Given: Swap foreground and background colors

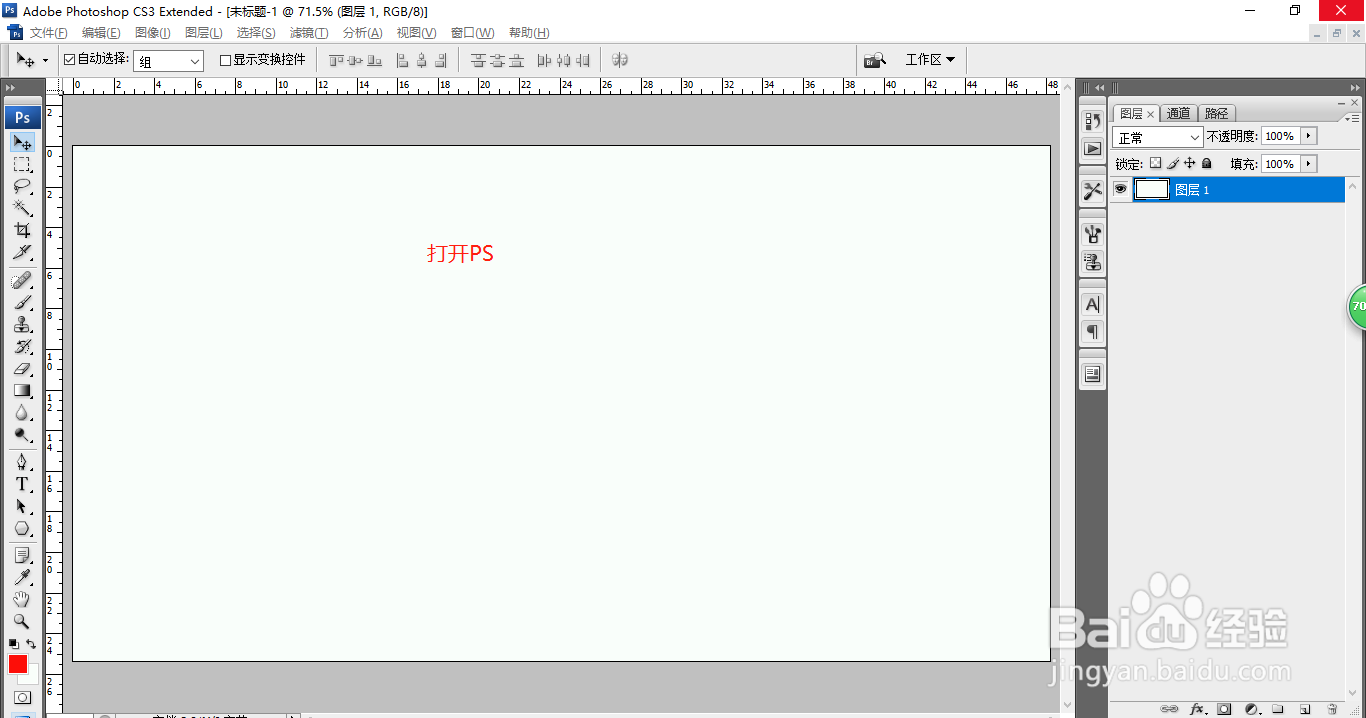Looking at the screenshot, I should click(31, 644).
